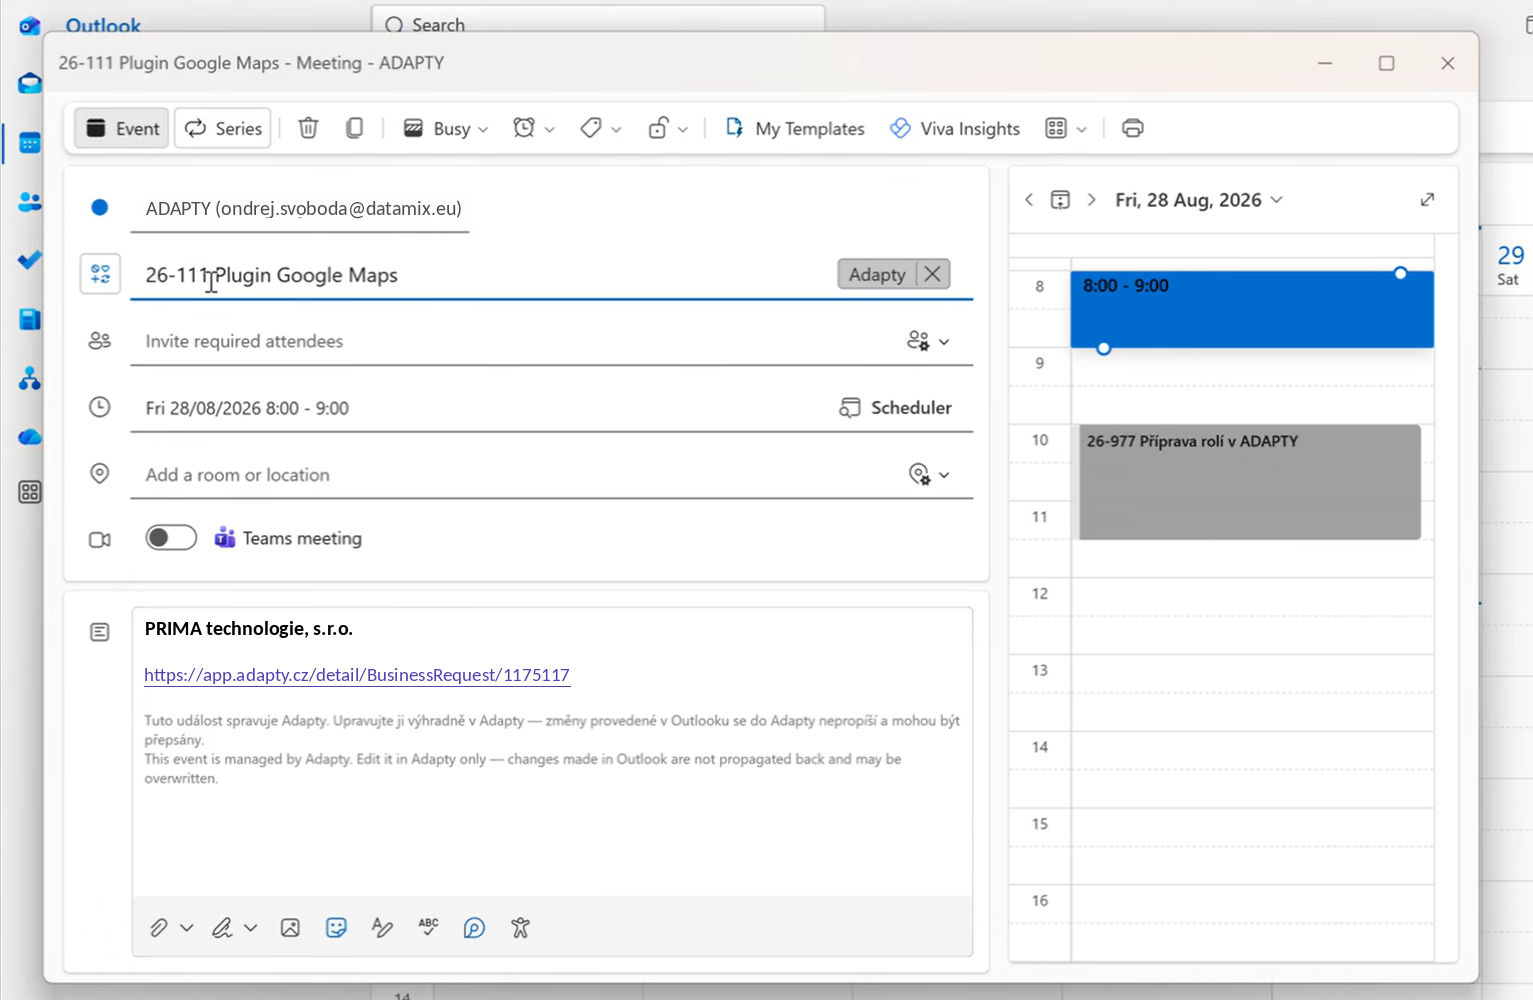Click the duplicate event icon next to trash

(x=354, y=128)
